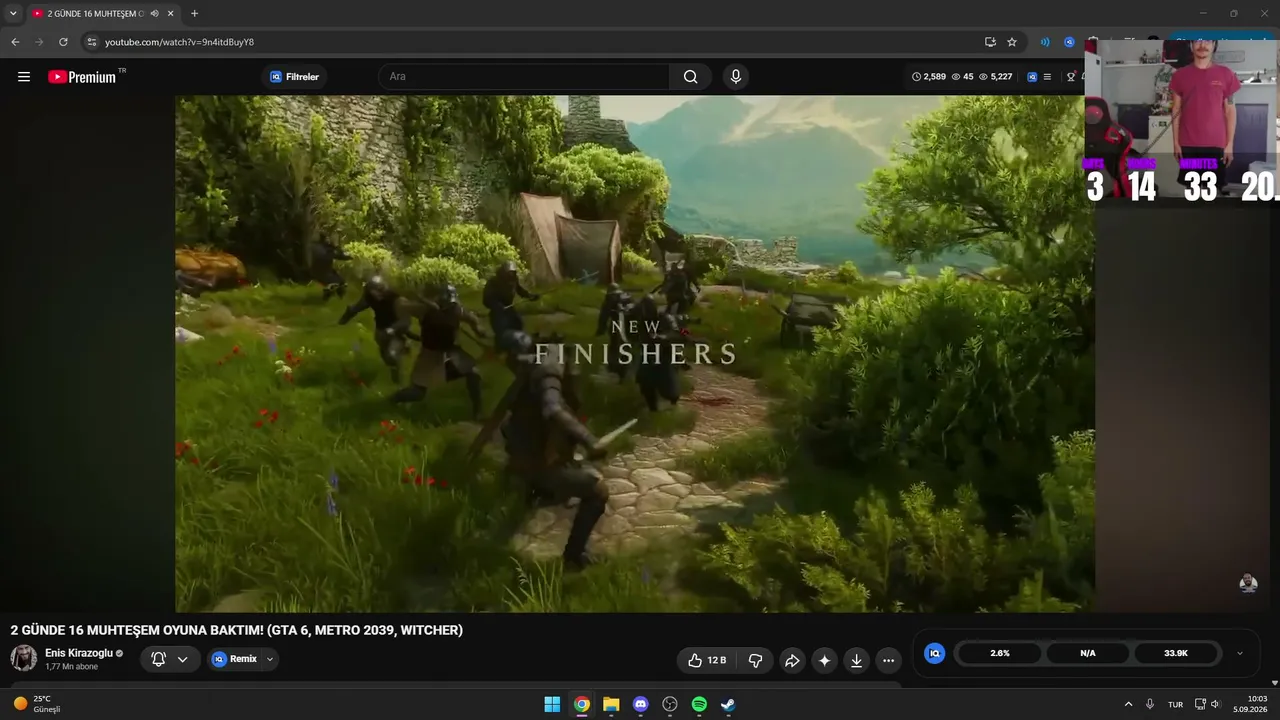The image size is (1280, 720).
Task: Switch the TUR keyboard language
Action: coord(1176,704)
